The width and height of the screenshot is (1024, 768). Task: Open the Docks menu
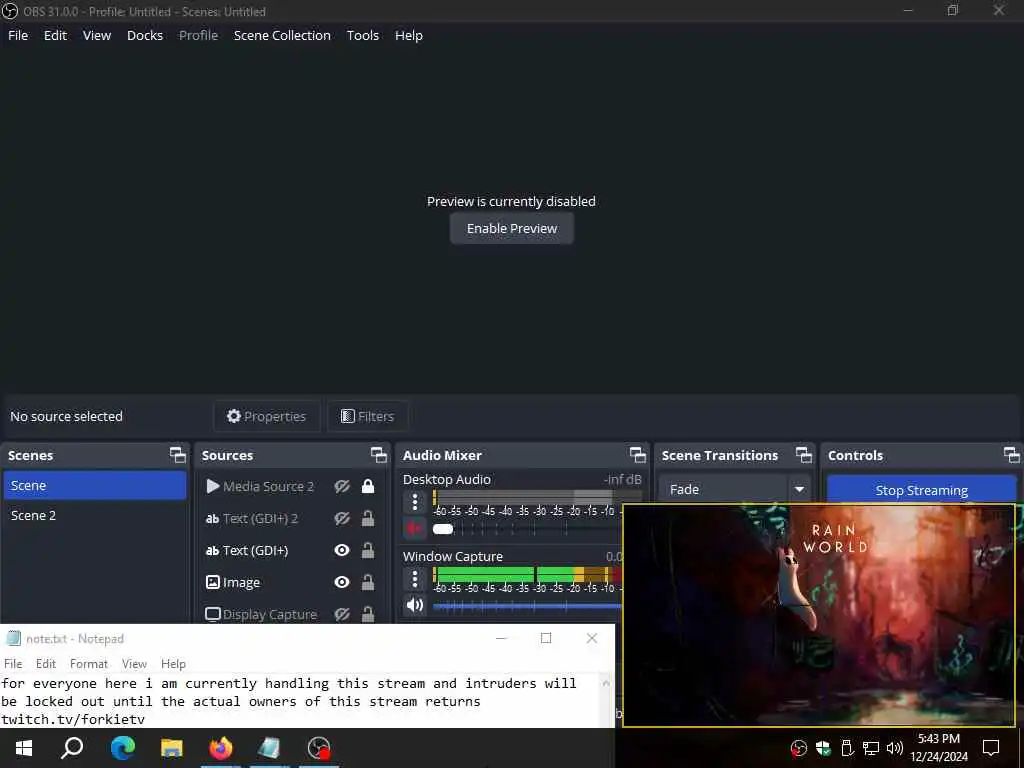click(145, 35)
